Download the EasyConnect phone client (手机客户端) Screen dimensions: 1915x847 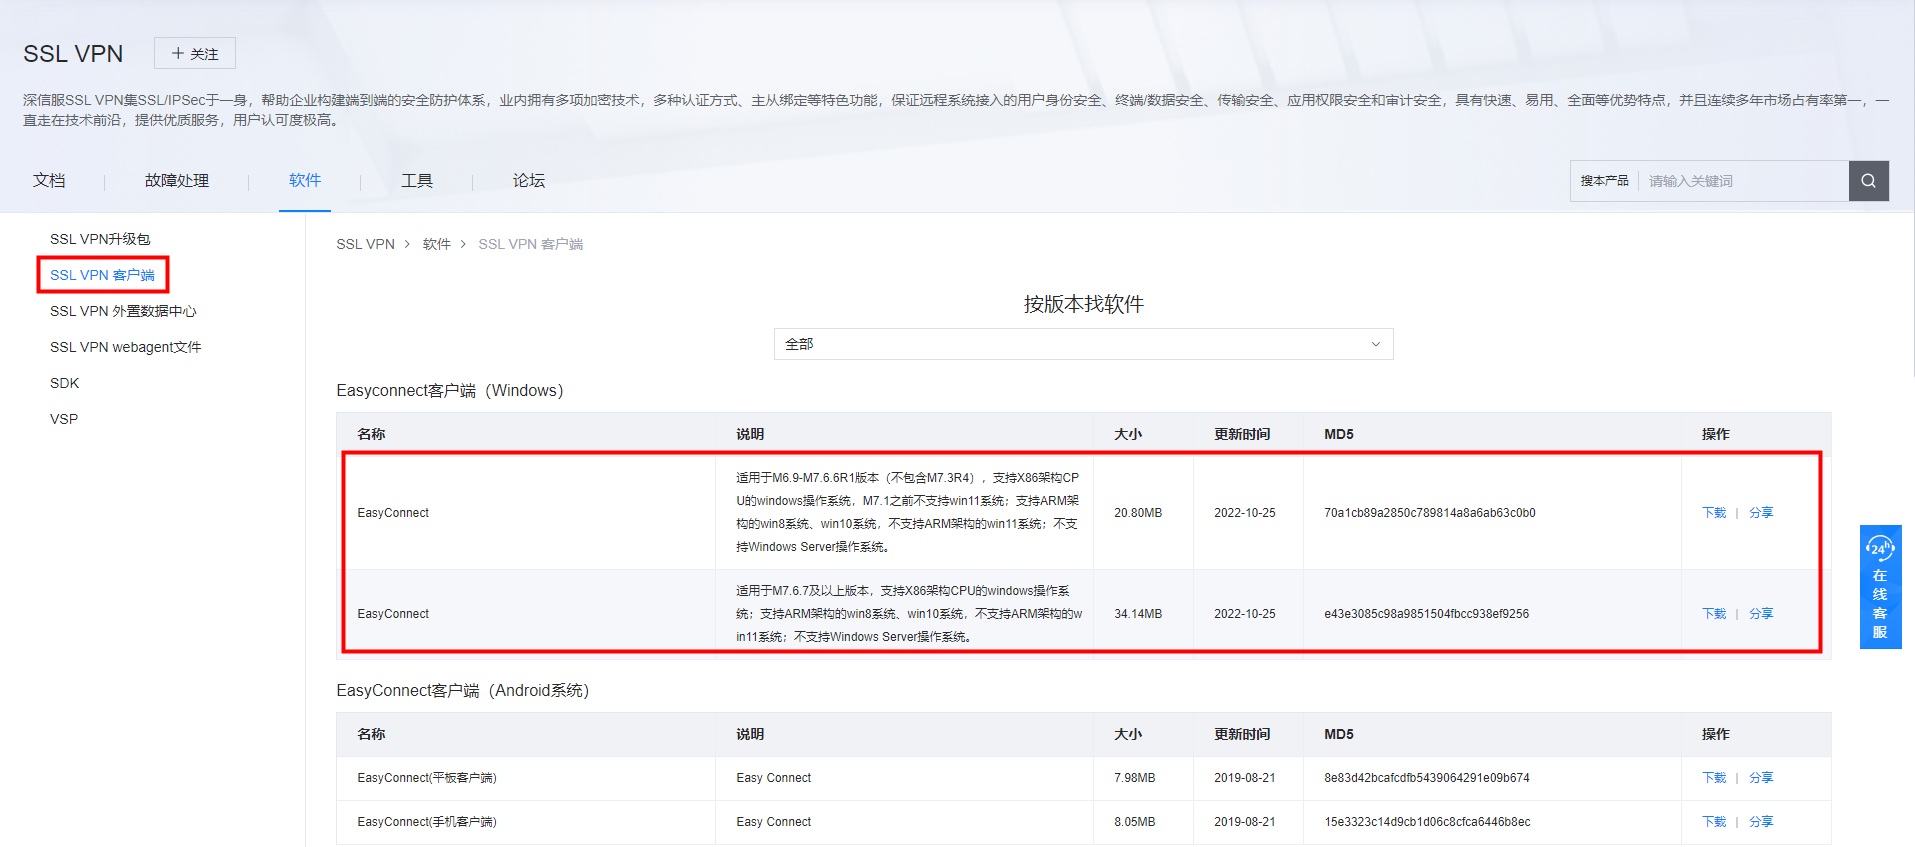pos(1714,822)
